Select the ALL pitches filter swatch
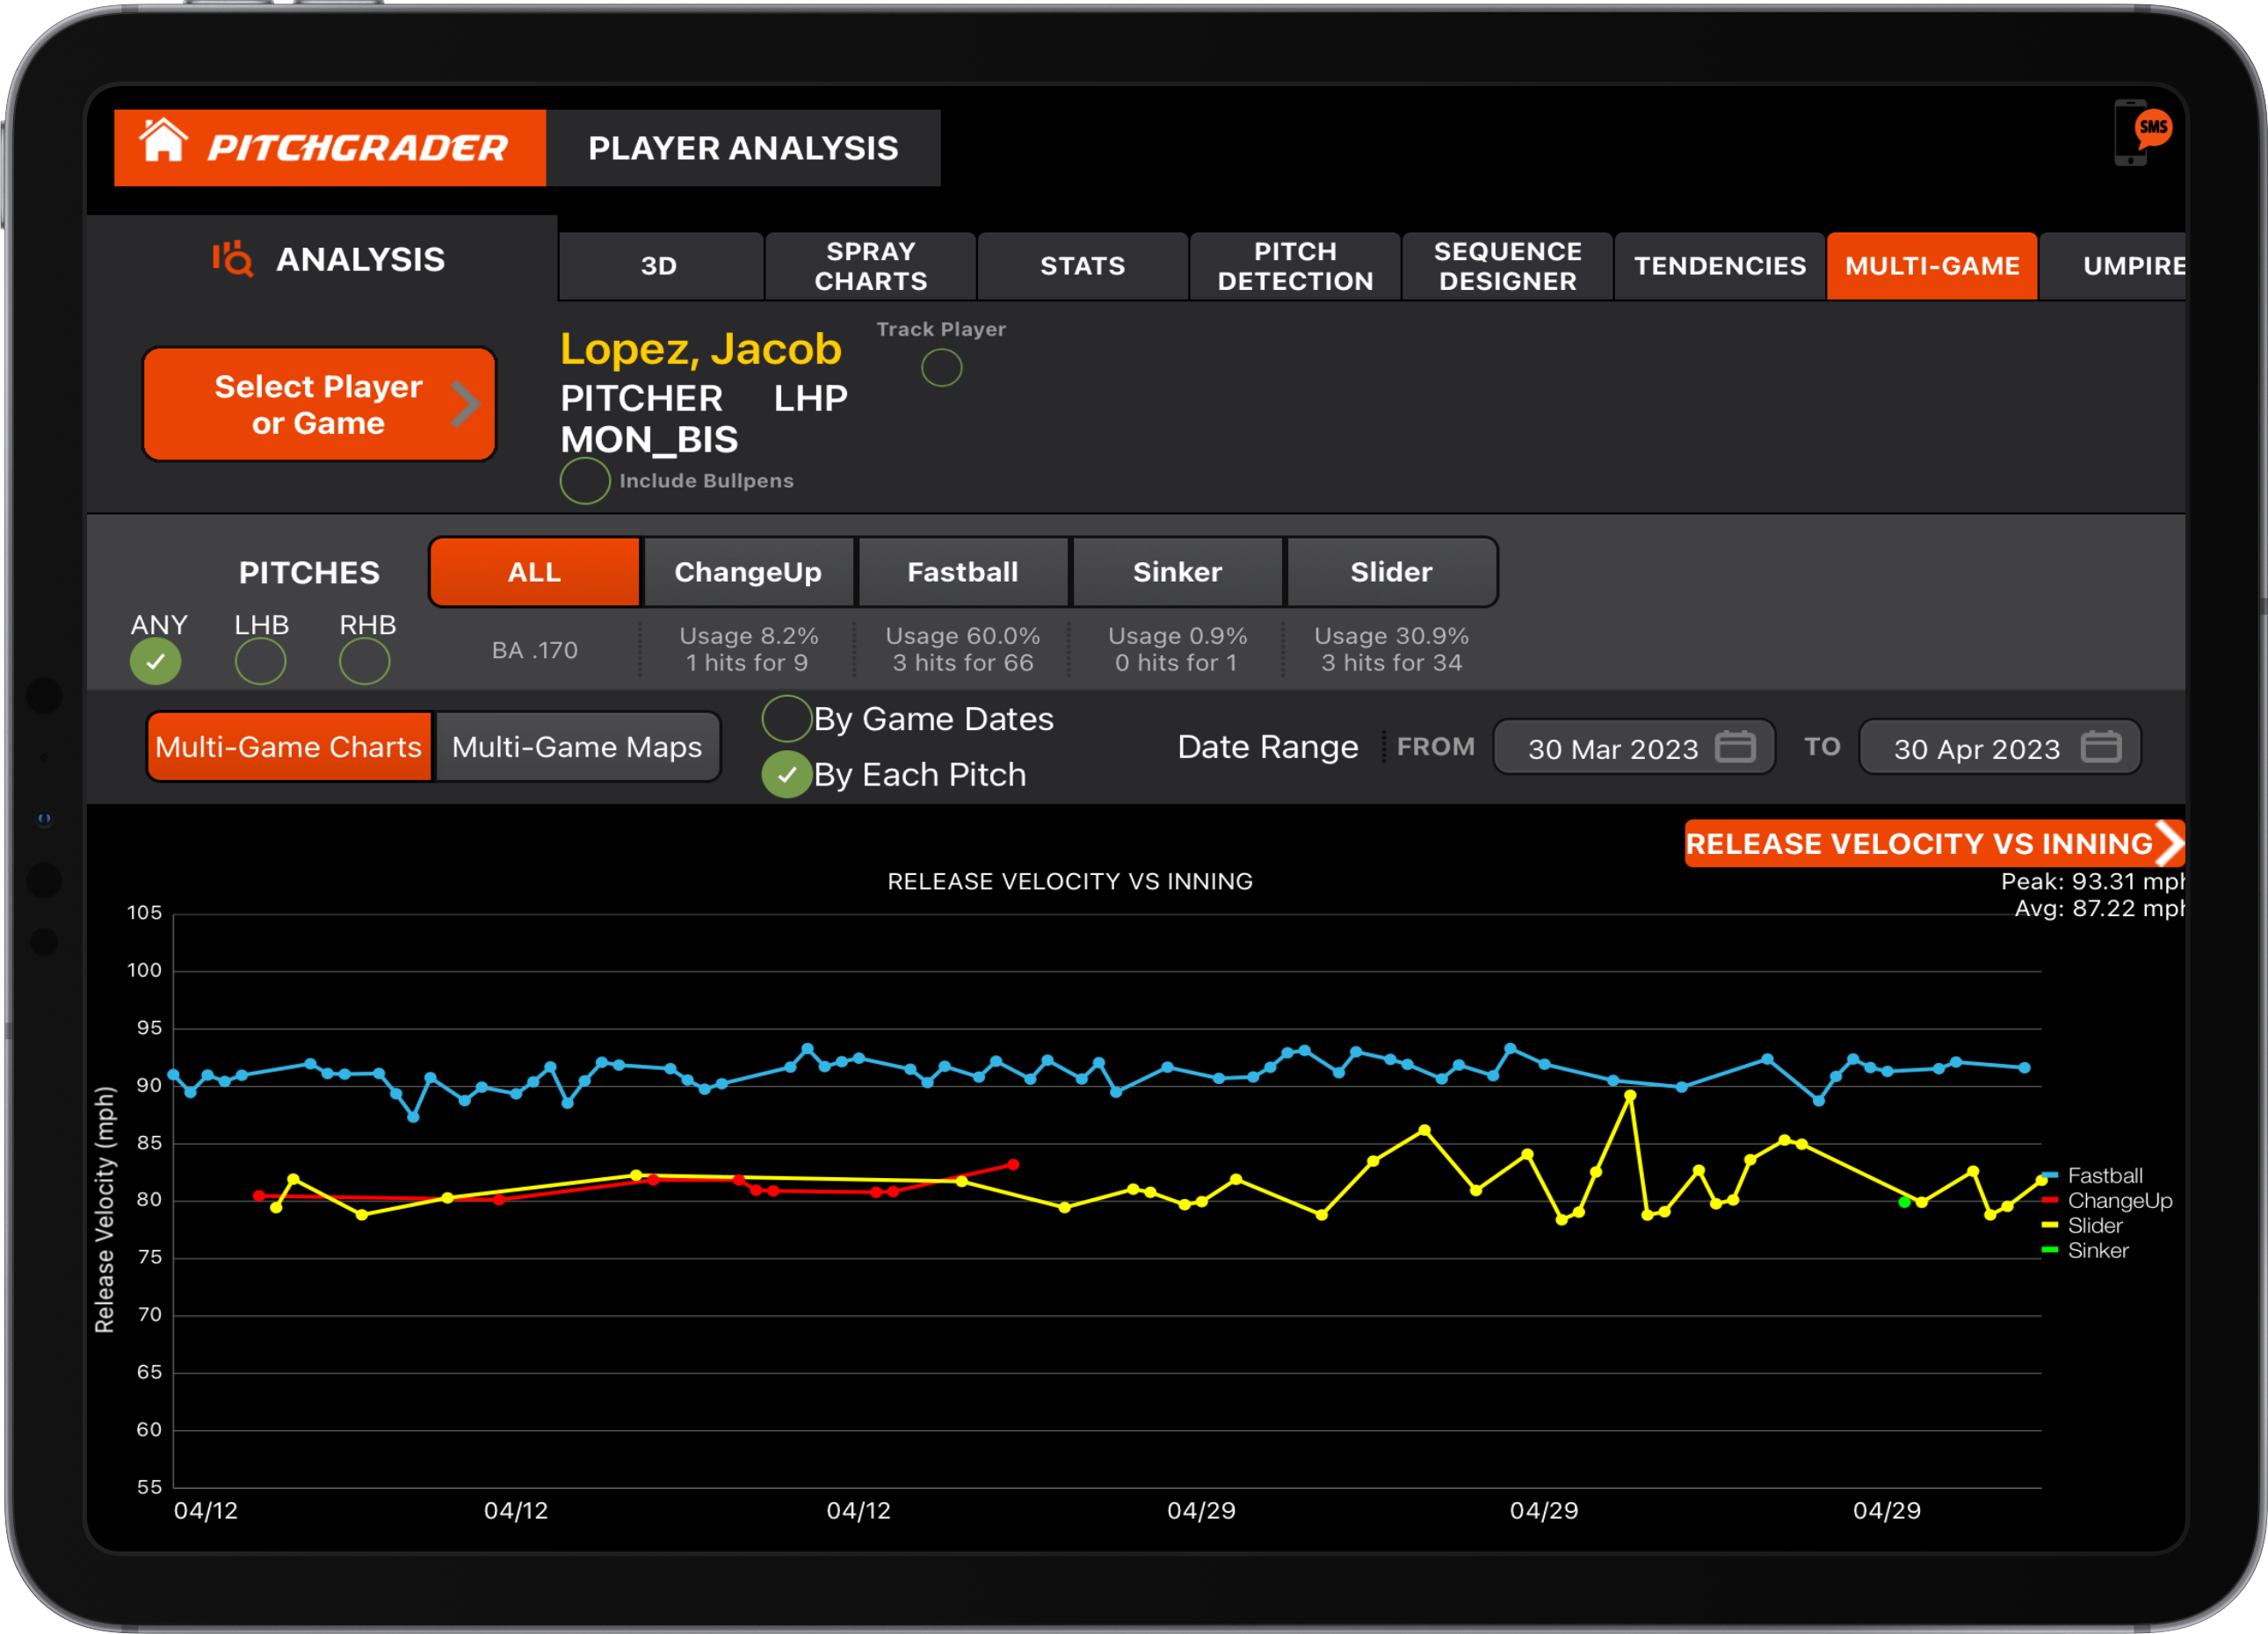 tap(533, 572)
